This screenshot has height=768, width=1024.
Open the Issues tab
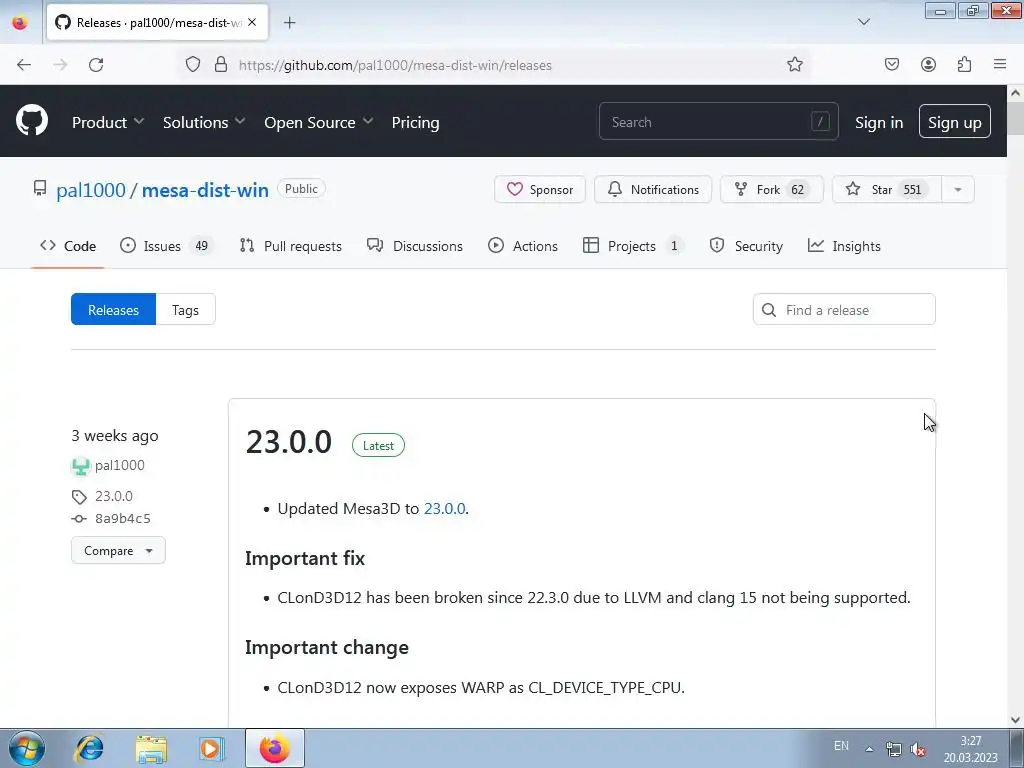[x=166, y=246]
